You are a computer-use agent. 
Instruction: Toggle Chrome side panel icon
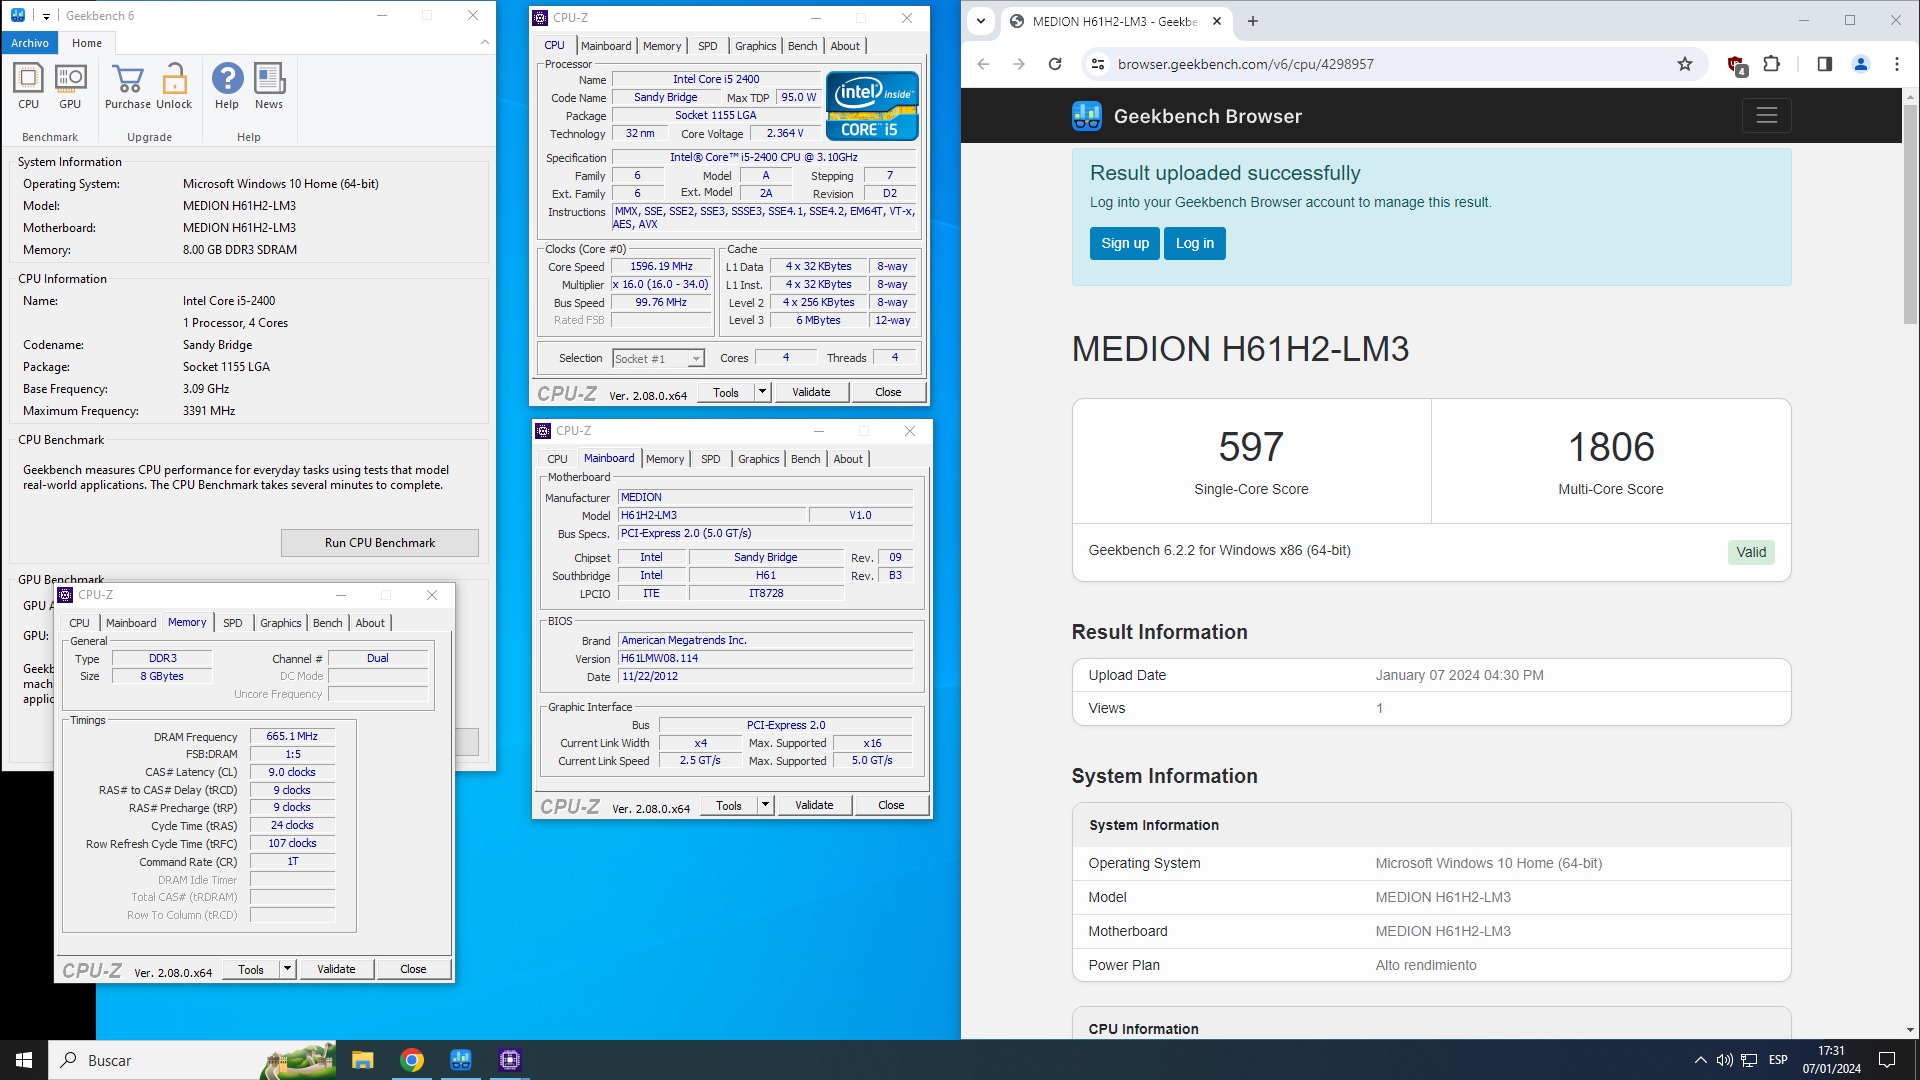click(1825, 64)
